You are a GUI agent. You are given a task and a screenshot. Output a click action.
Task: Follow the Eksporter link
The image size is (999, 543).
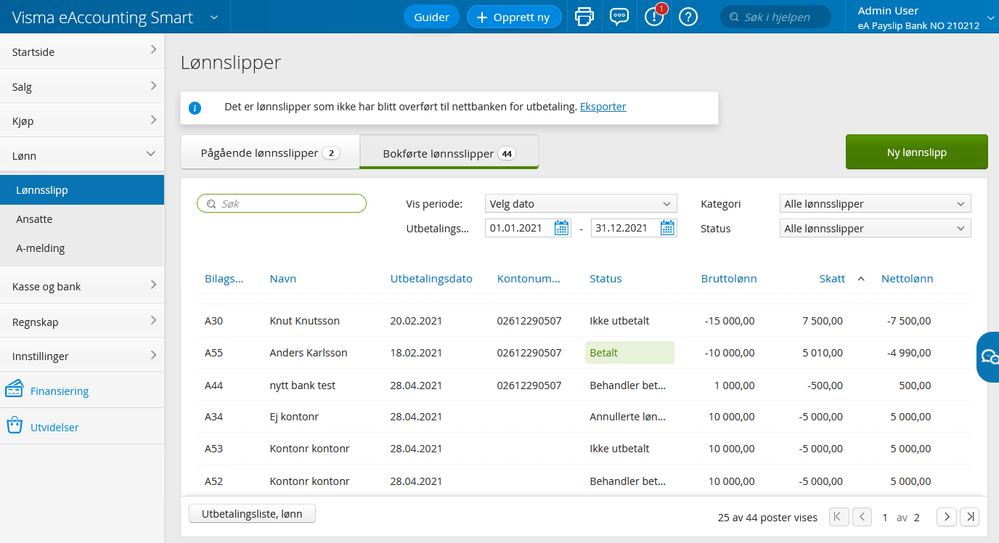click(603, 106)
